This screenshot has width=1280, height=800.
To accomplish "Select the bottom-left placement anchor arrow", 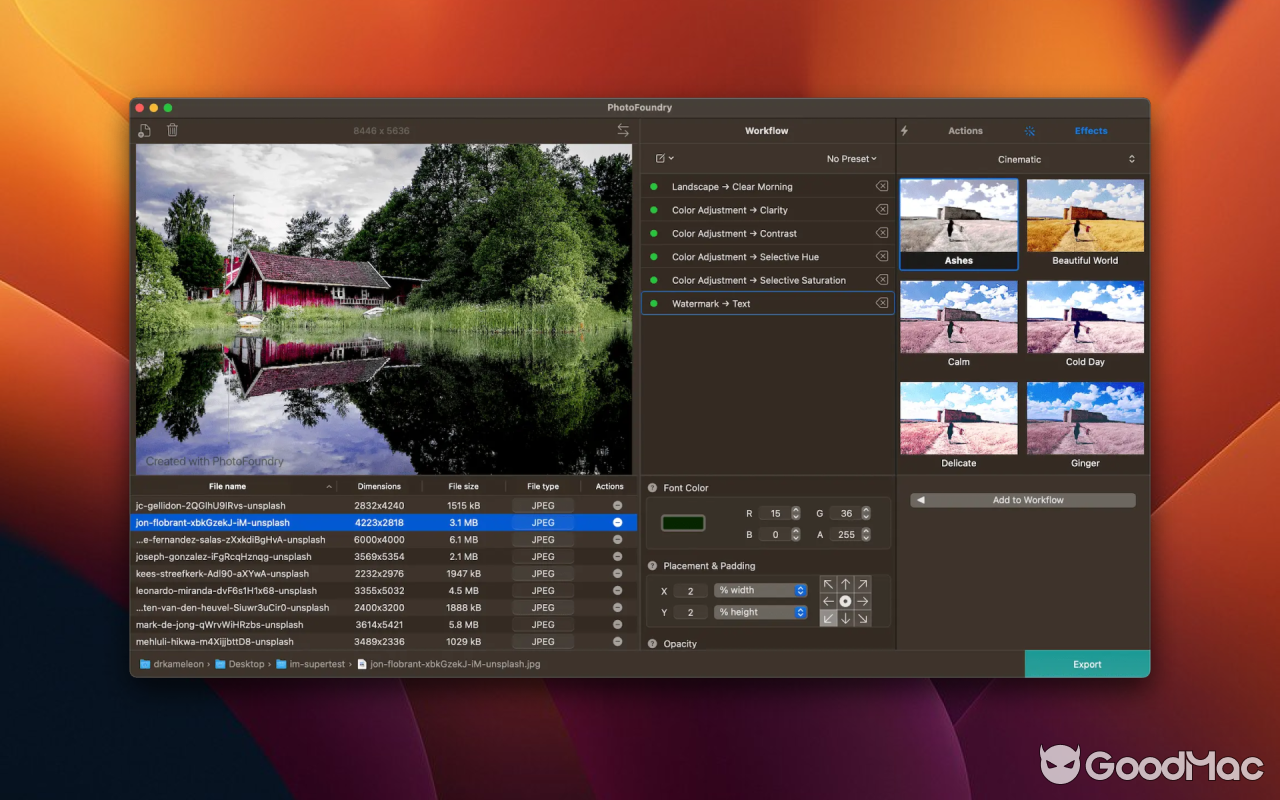I will coord(828,618).
